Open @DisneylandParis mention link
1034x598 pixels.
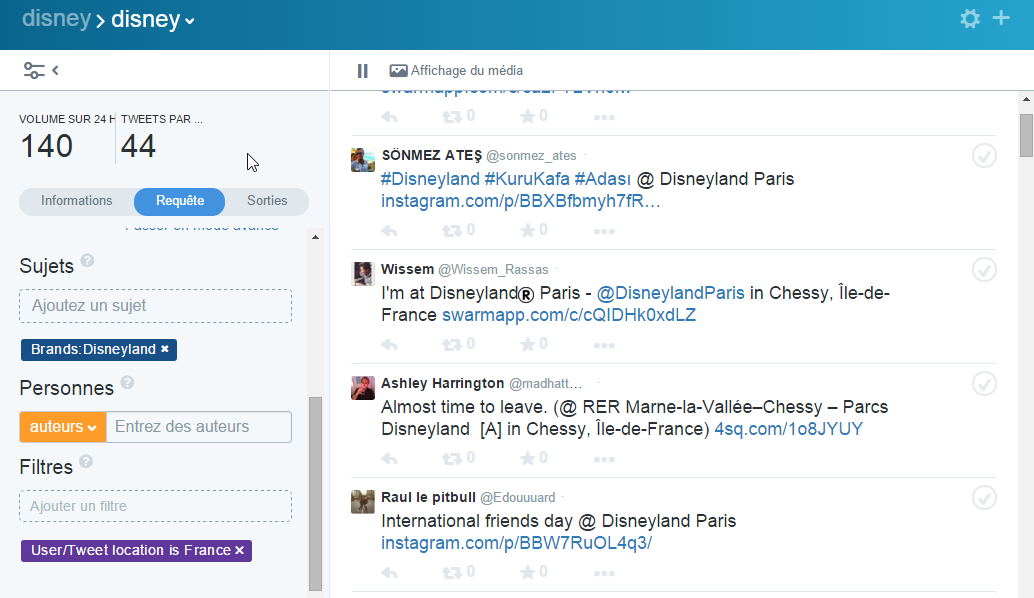[671, 293]
